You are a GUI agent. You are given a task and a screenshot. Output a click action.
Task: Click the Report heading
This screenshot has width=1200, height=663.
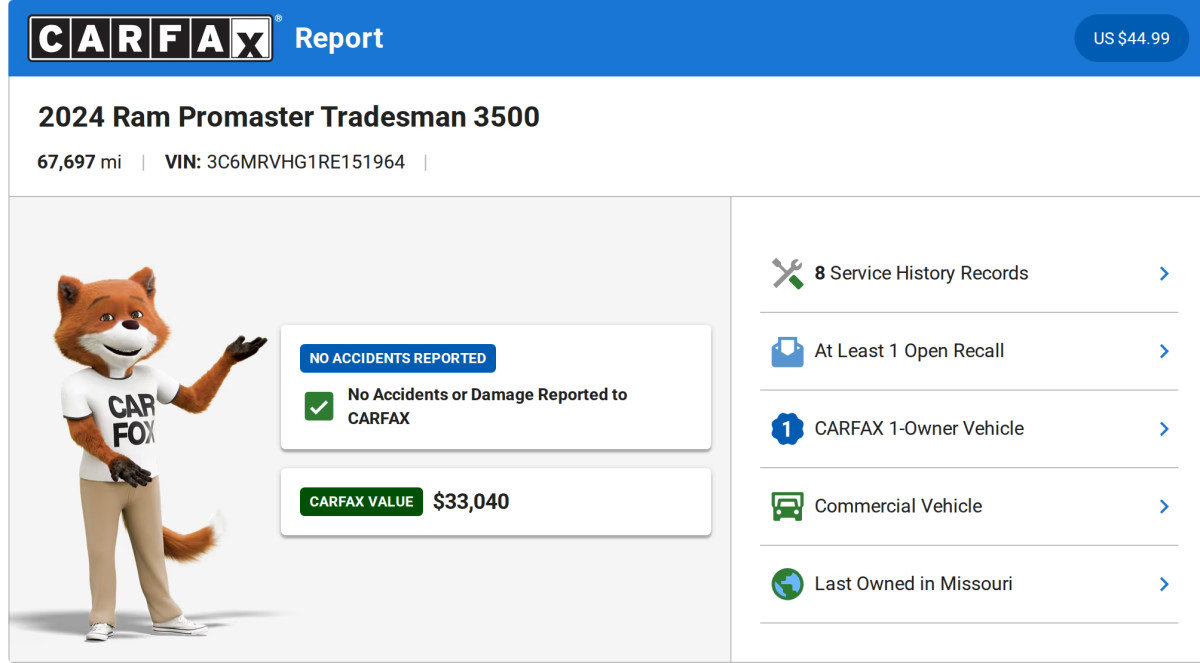click(338, 38)
